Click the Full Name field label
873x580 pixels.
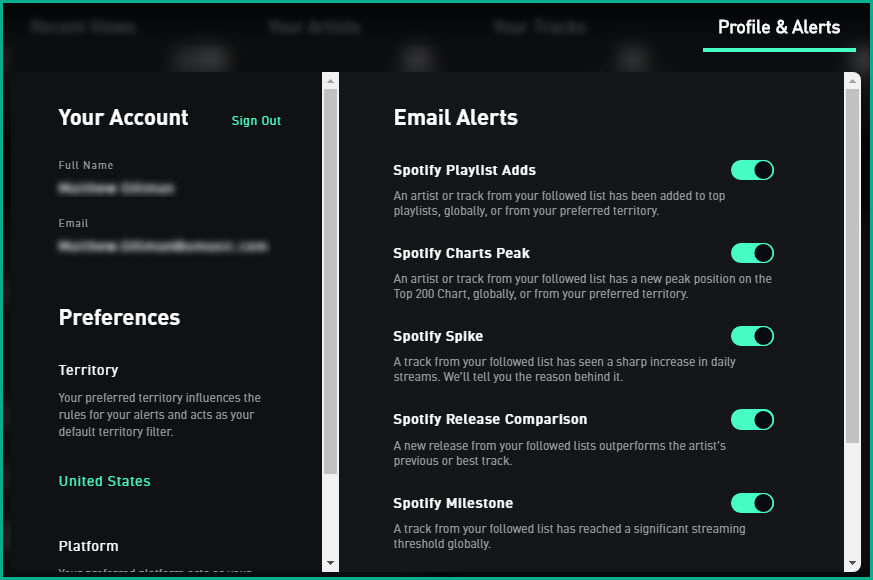(x=86, y=165)
